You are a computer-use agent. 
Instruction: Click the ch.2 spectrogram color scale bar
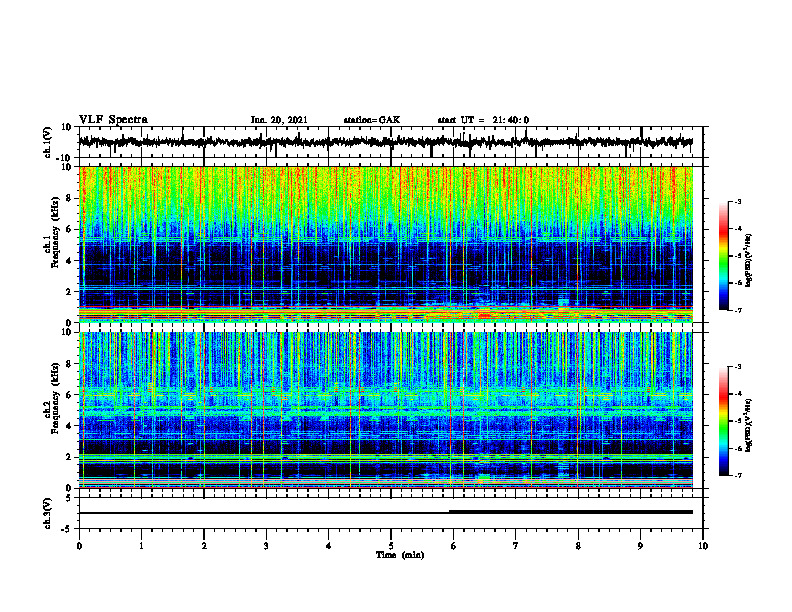point(723,421)
